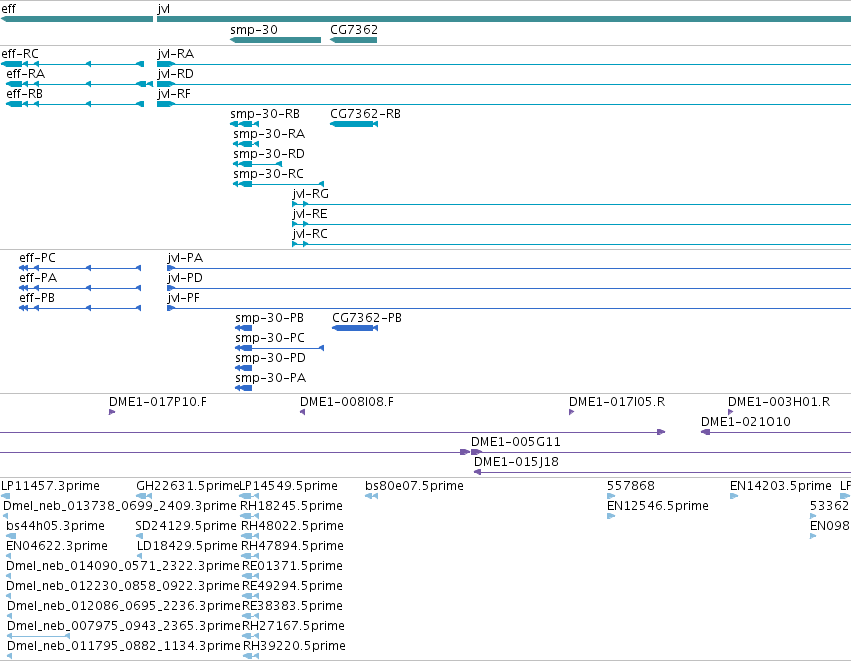This screenshot has width=851, height=661.
Task: Click EST LP14549.5prime
Action: pos(249,496)
